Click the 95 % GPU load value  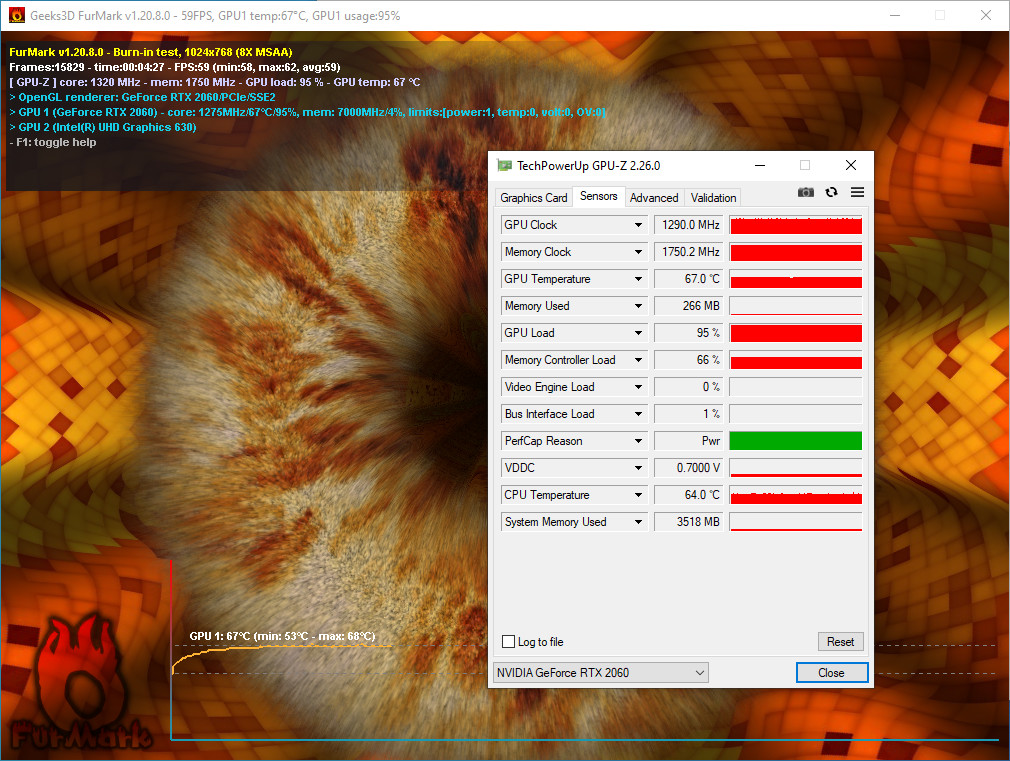point(689,333)
